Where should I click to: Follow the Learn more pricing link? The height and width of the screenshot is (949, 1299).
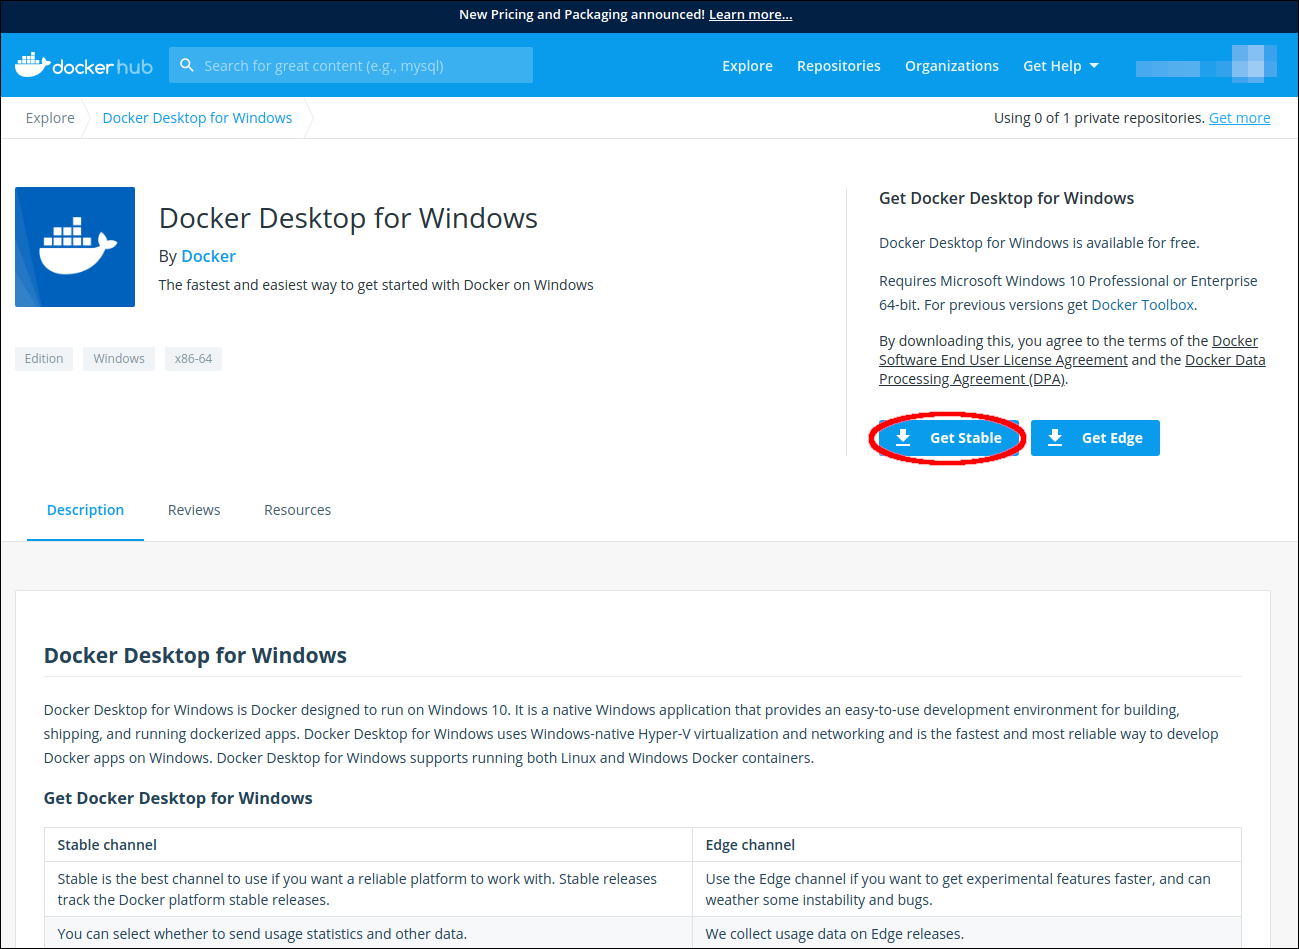point(751,15)
